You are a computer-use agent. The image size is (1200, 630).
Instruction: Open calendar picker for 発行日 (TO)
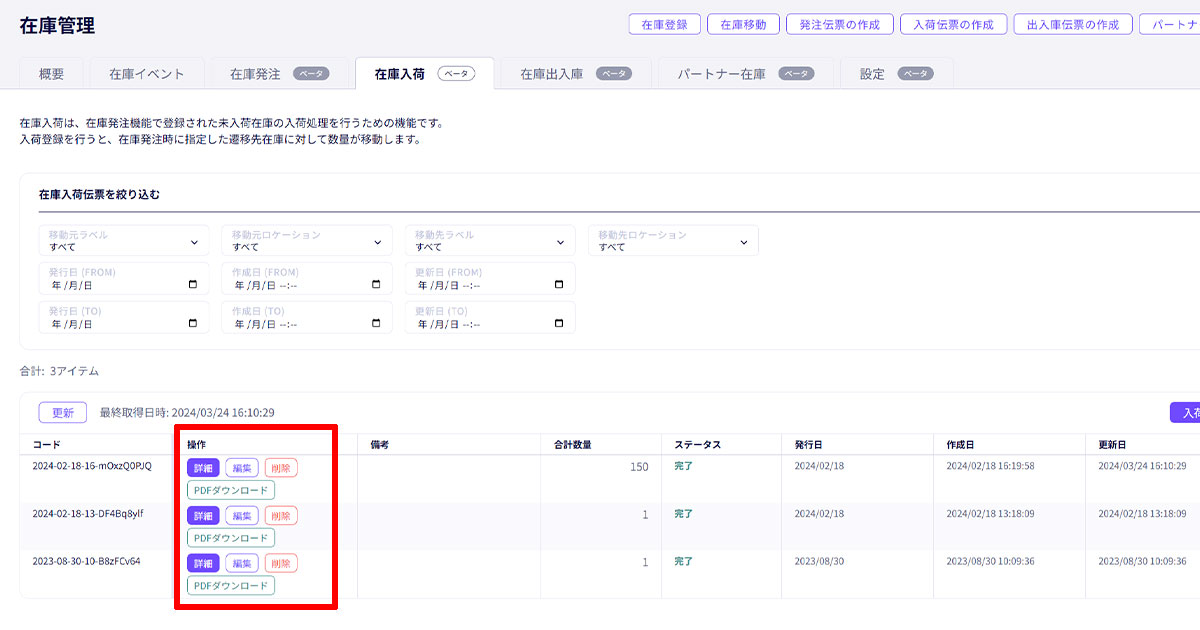click(x=193, y=323)
